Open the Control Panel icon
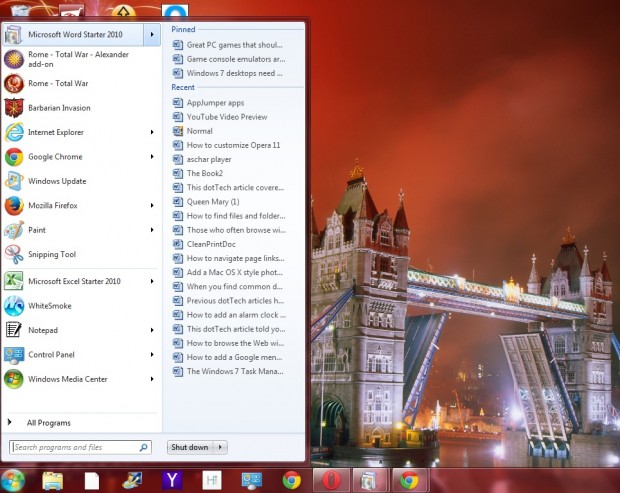The width and height of the screenshot is (620, 493). [14, 355]
